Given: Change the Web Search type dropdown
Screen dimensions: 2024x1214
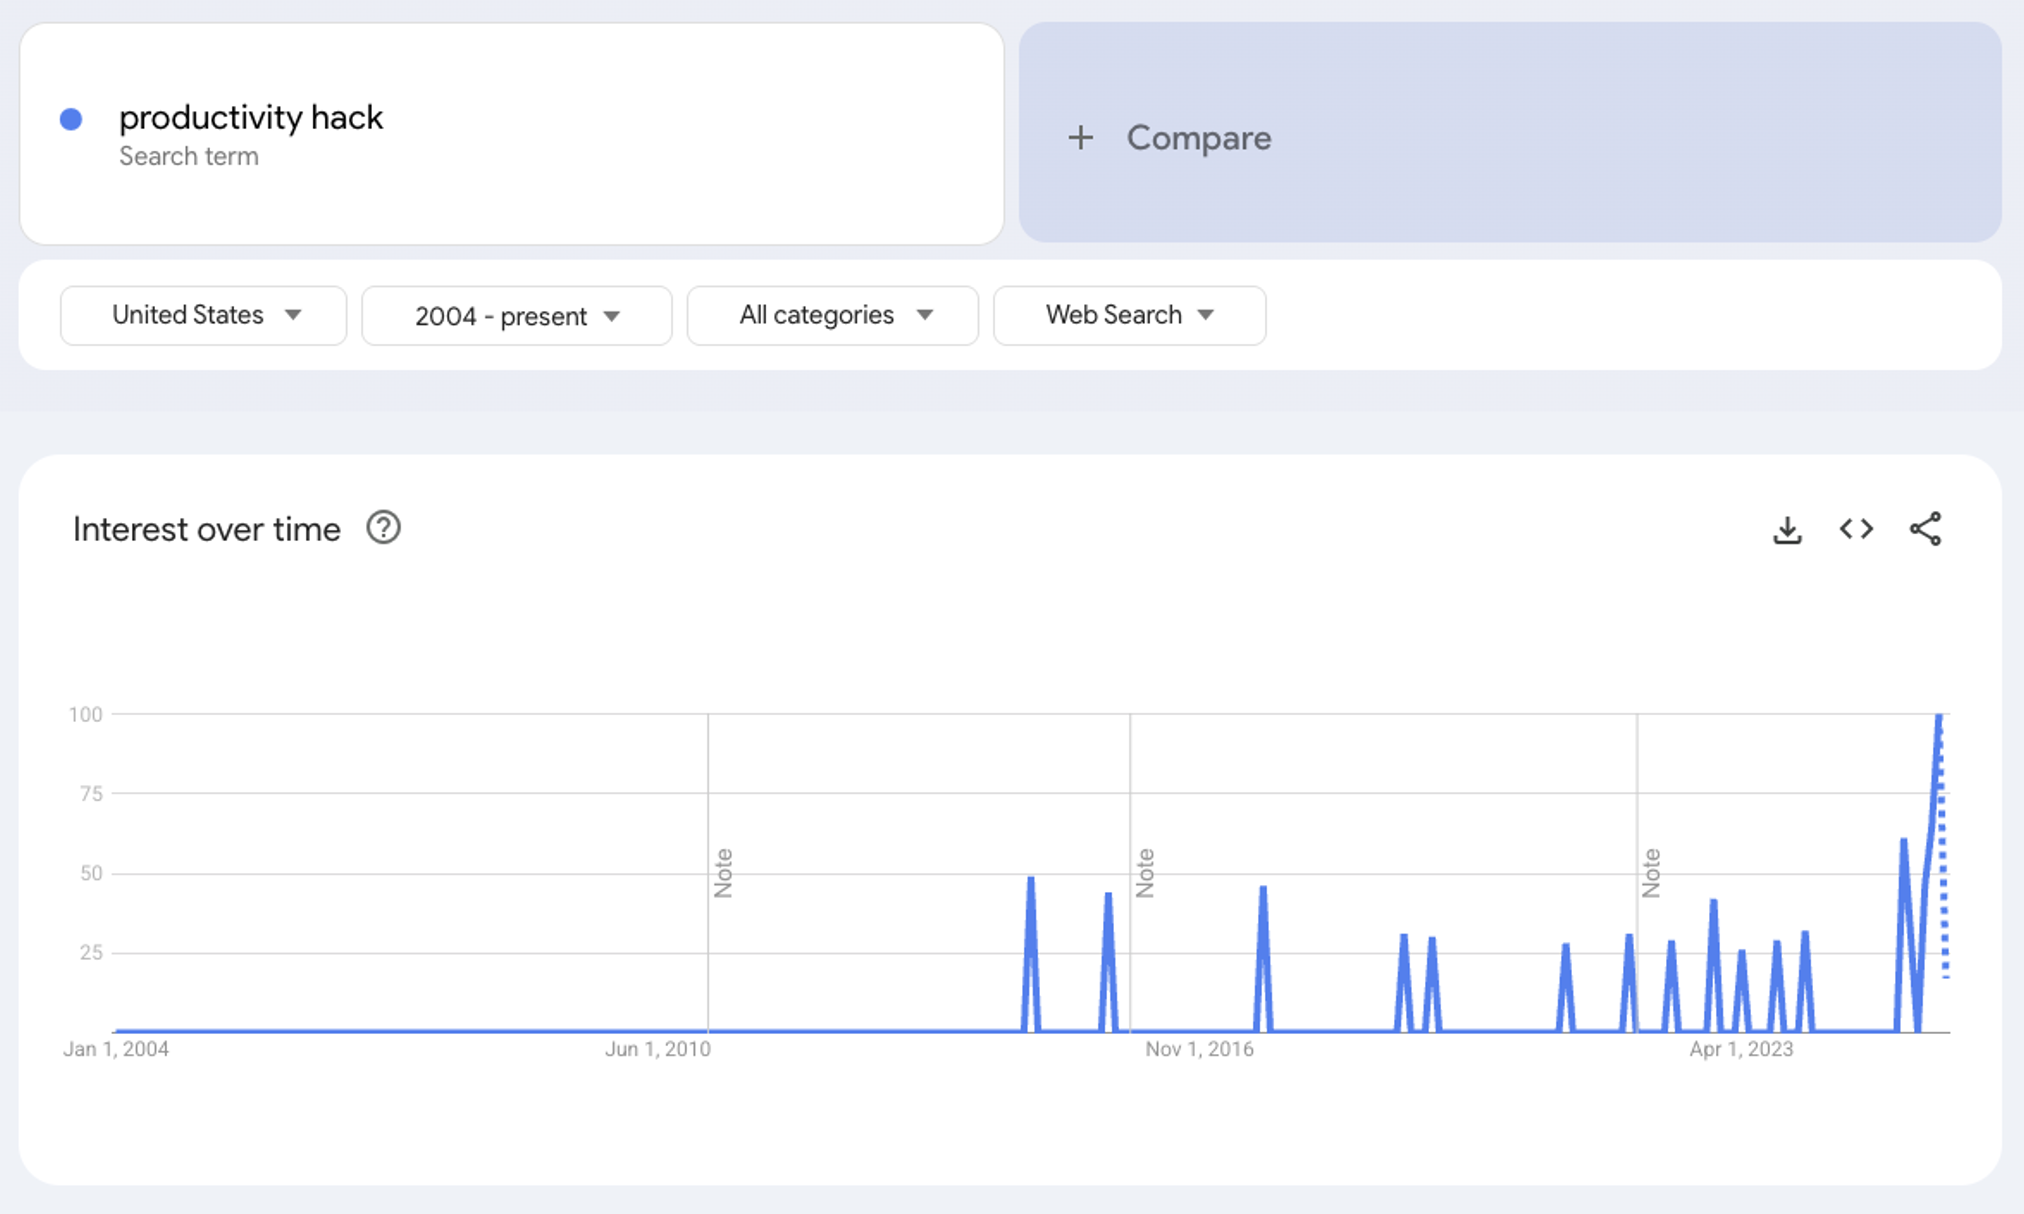Looking at the screenshot, I should pos(1114,315).
